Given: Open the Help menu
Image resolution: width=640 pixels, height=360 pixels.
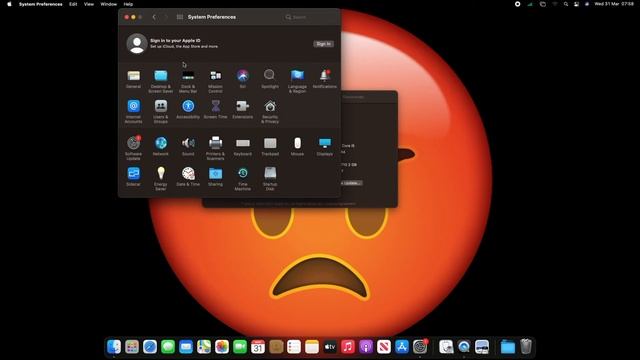Looking at the screenshot, I should click(128, 4).
